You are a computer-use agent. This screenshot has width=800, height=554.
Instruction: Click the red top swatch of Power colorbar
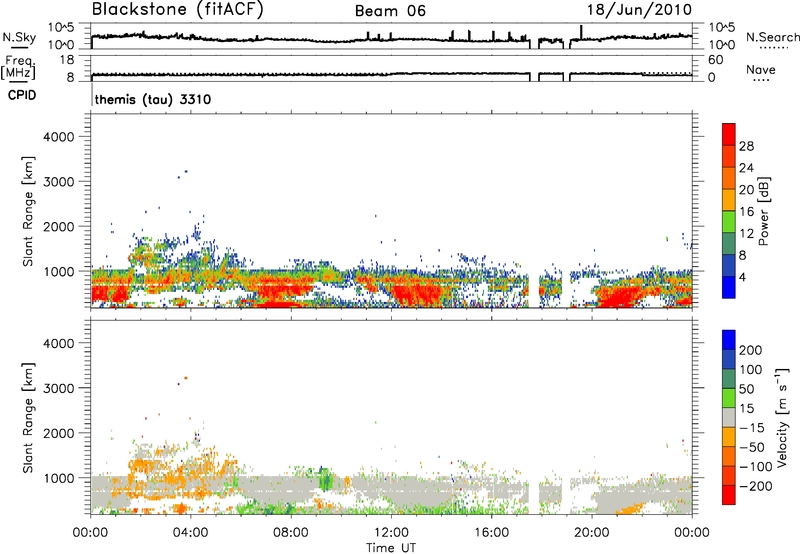click(729, 134)
